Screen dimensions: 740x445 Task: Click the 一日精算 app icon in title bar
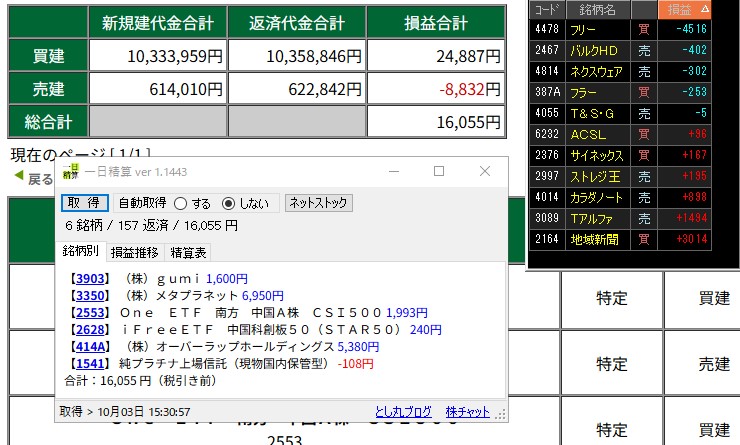[x=70, y=171]
